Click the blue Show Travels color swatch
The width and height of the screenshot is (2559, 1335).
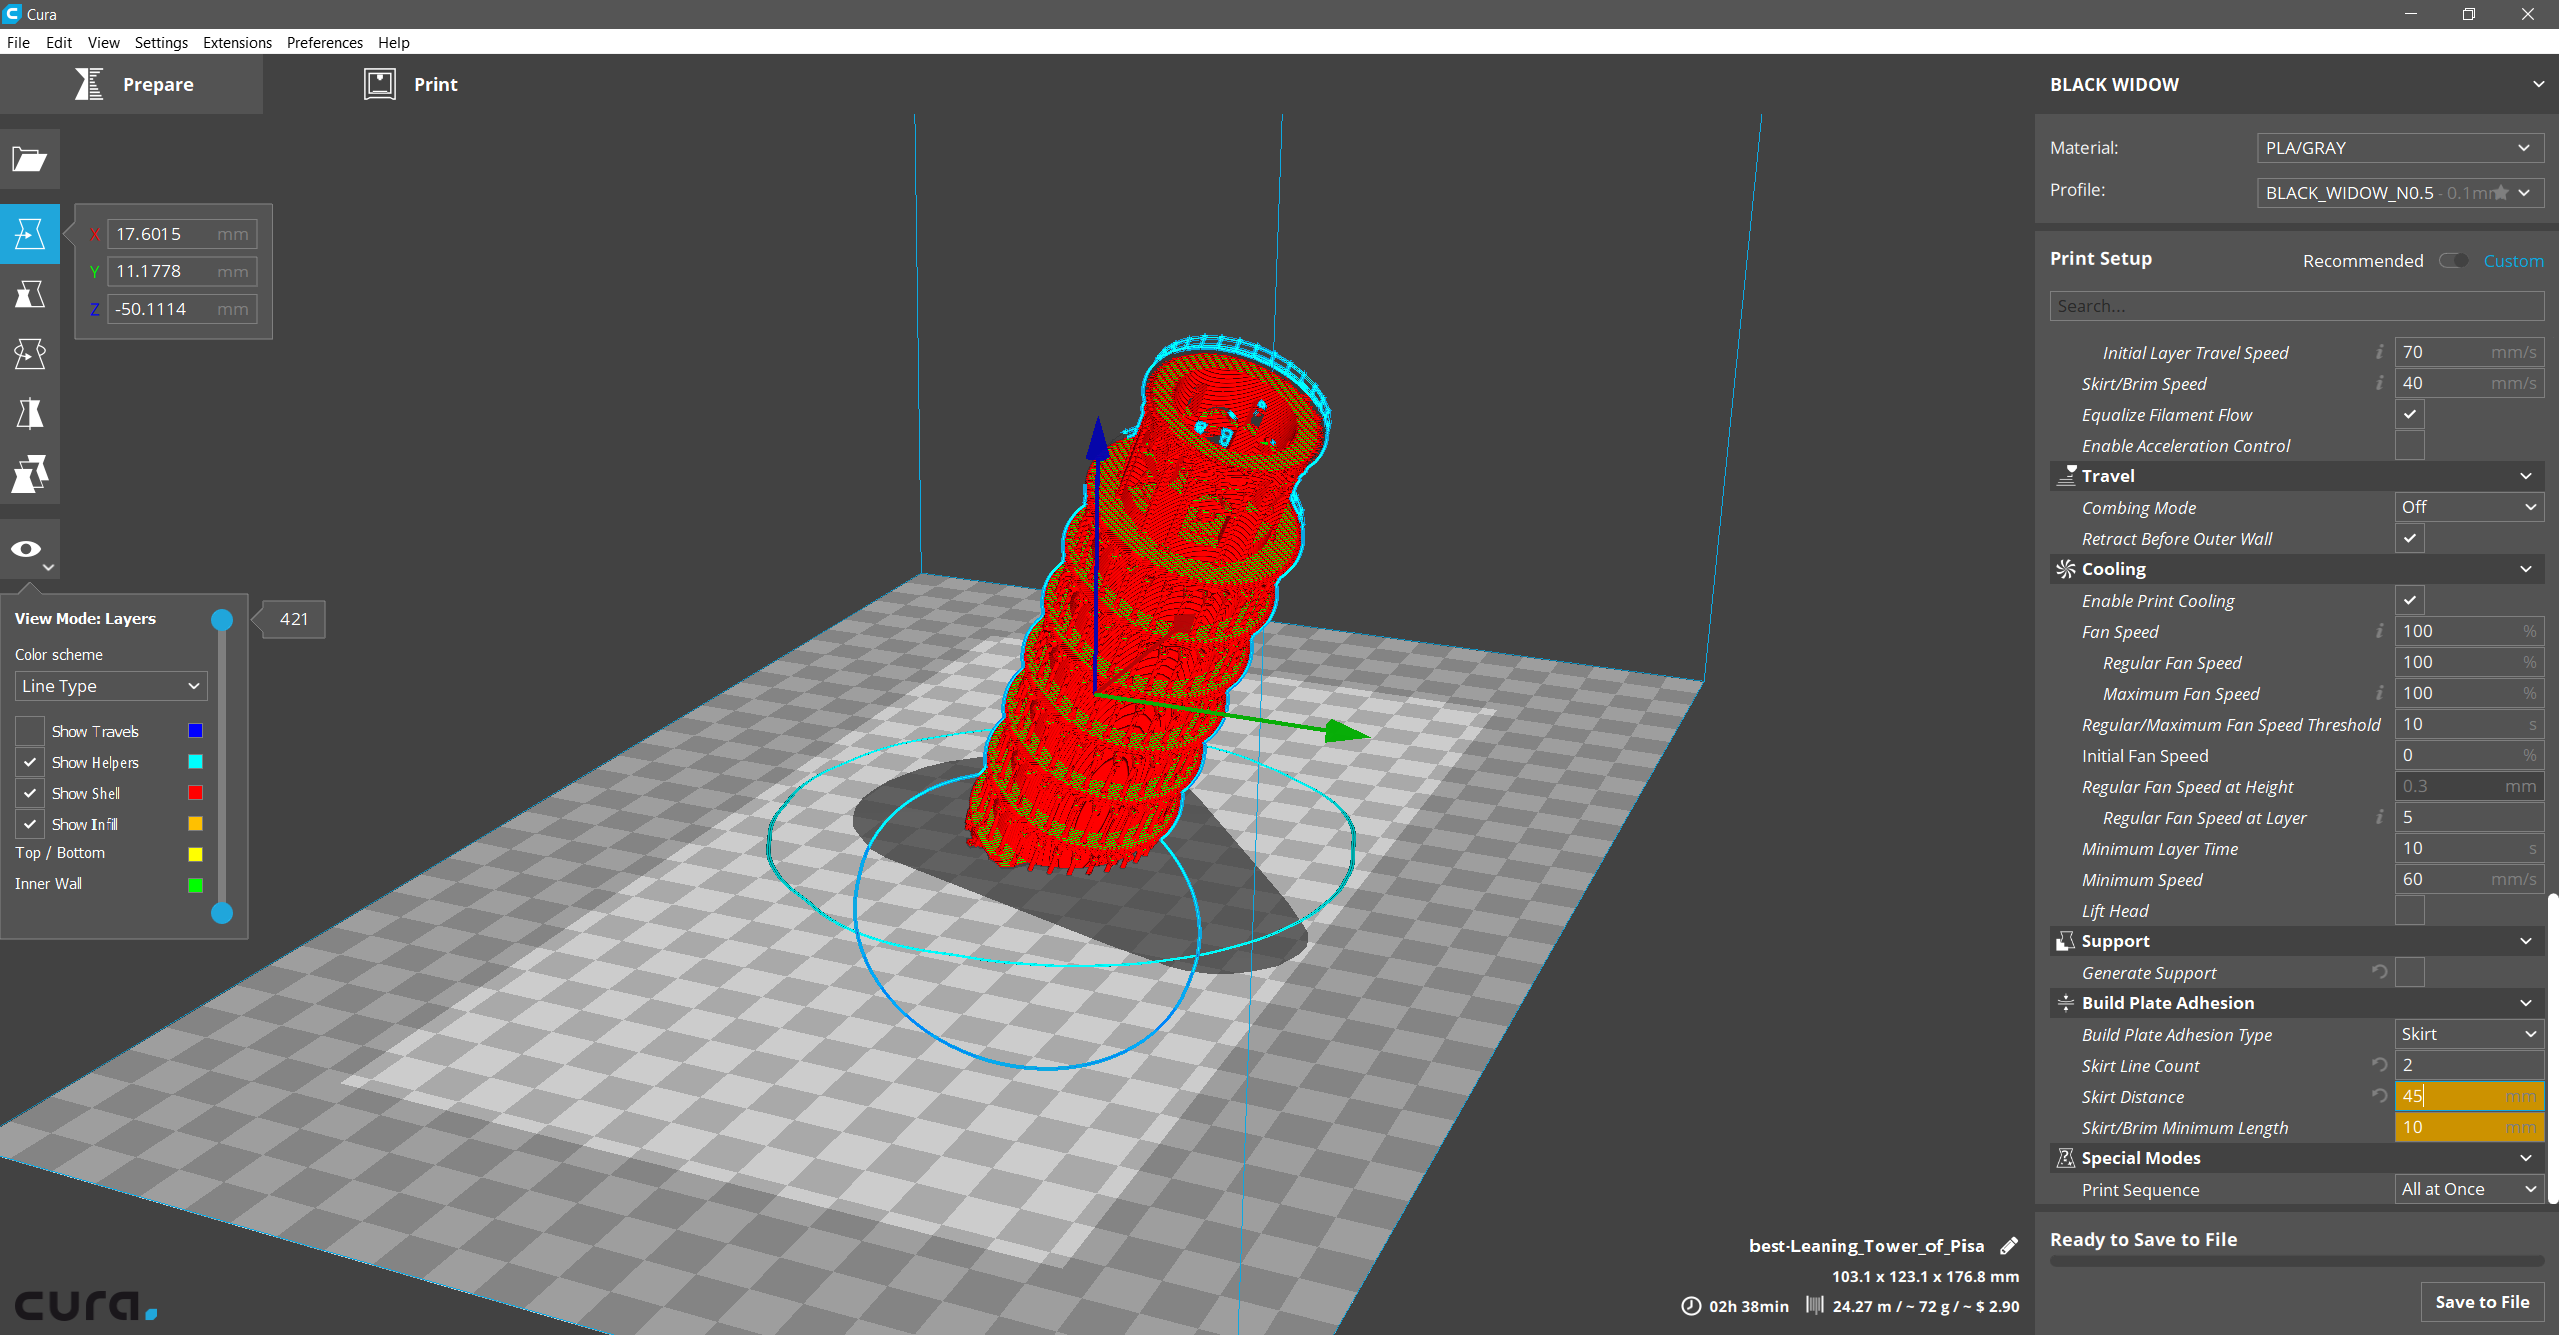tap(195, 731)
